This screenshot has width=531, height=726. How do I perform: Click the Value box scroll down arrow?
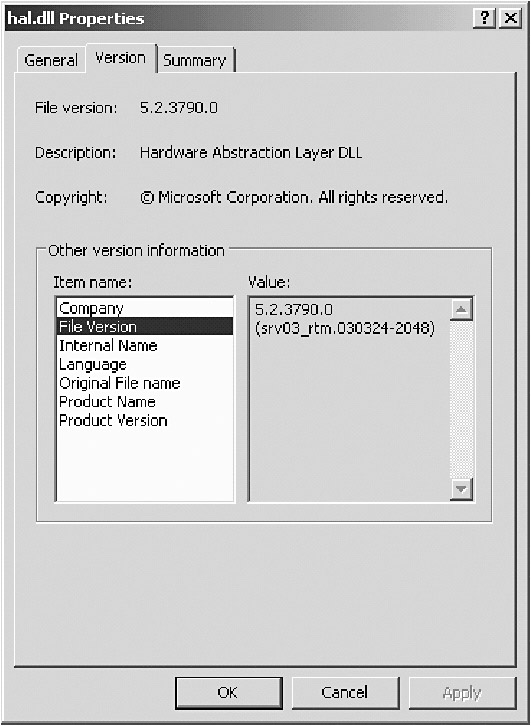click(x=461, y=488)
